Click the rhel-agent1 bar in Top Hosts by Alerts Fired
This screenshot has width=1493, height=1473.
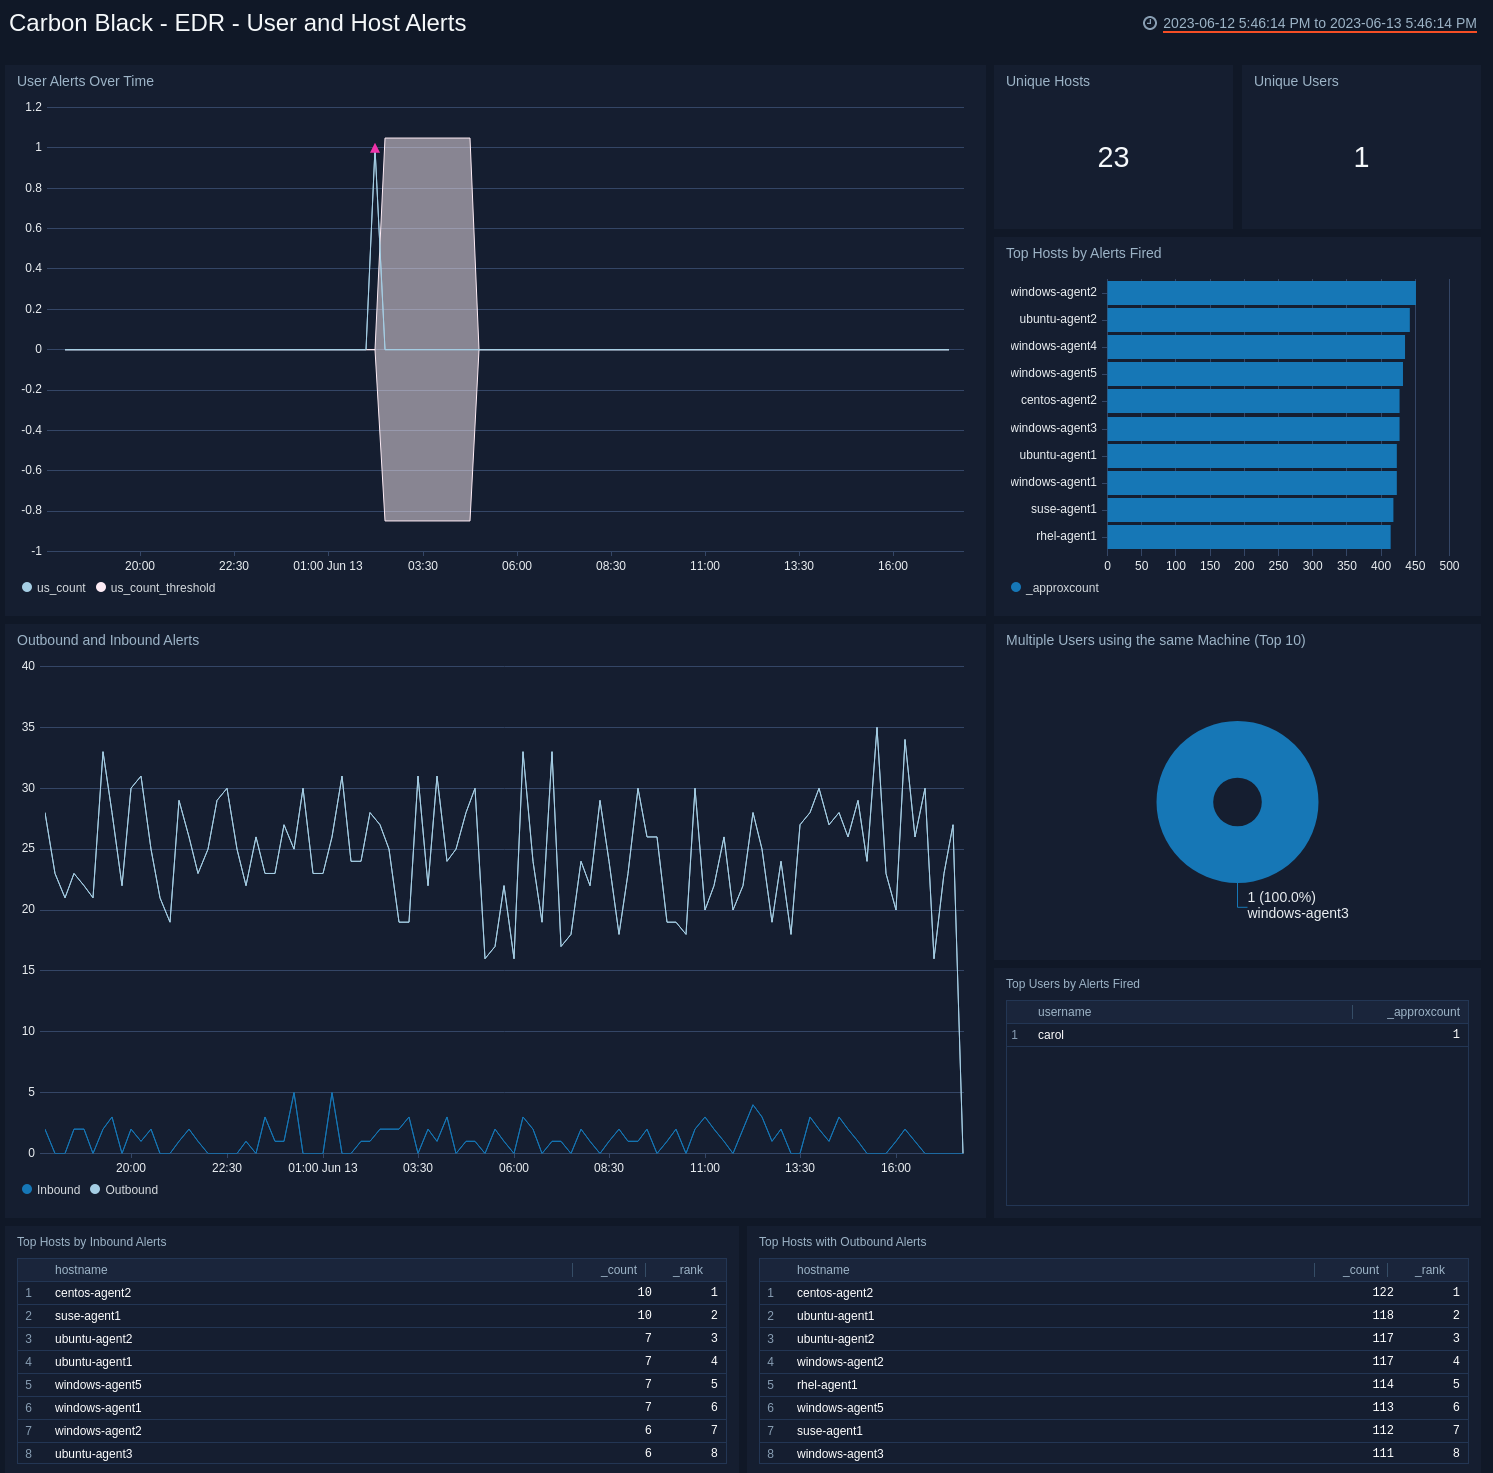1250,535
